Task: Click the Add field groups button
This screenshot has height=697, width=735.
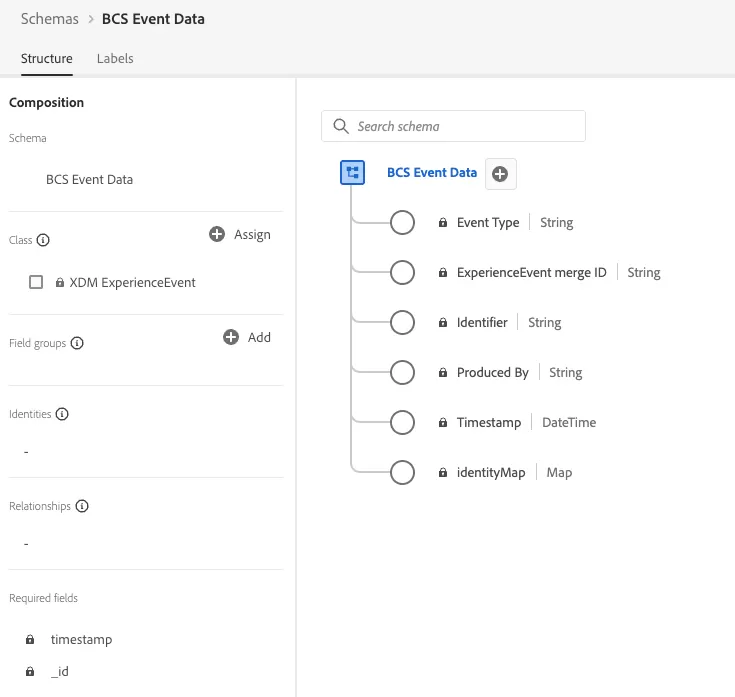Action: pos(247,337)
